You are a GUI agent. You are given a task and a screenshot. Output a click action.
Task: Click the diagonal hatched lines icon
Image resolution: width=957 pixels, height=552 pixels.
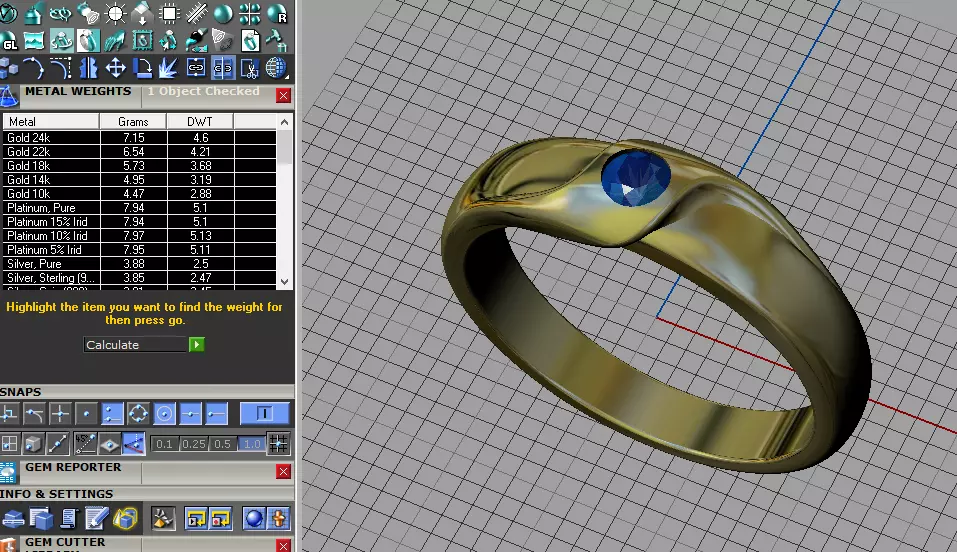pyautogui.click(x=196, y=13)
